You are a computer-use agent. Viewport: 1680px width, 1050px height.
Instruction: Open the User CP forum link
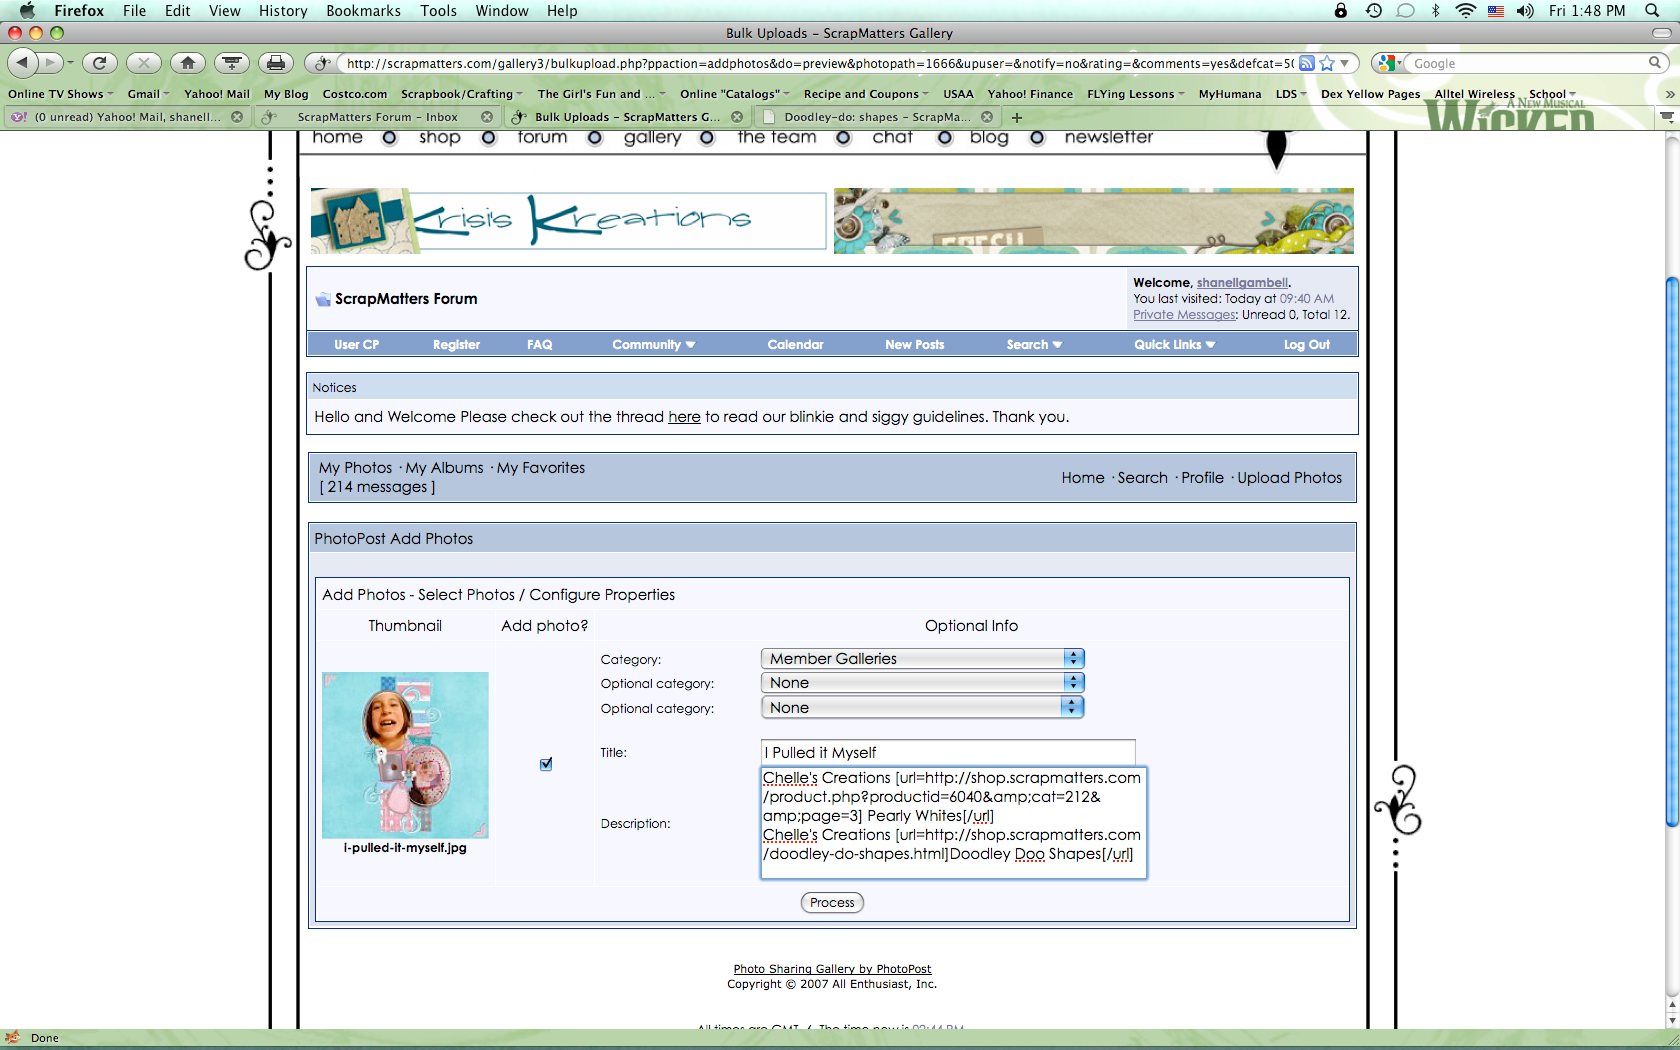(x=356, y=345)
